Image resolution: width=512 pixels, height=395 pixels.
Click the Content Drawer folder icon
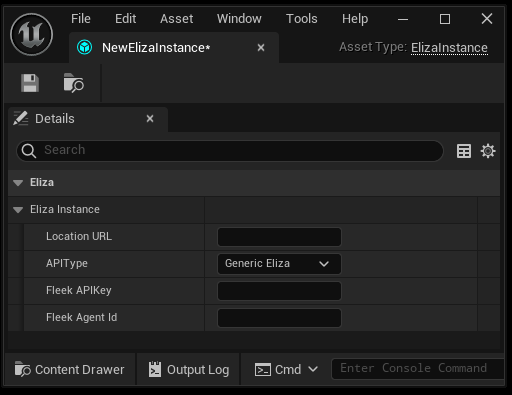coord(23,369)
